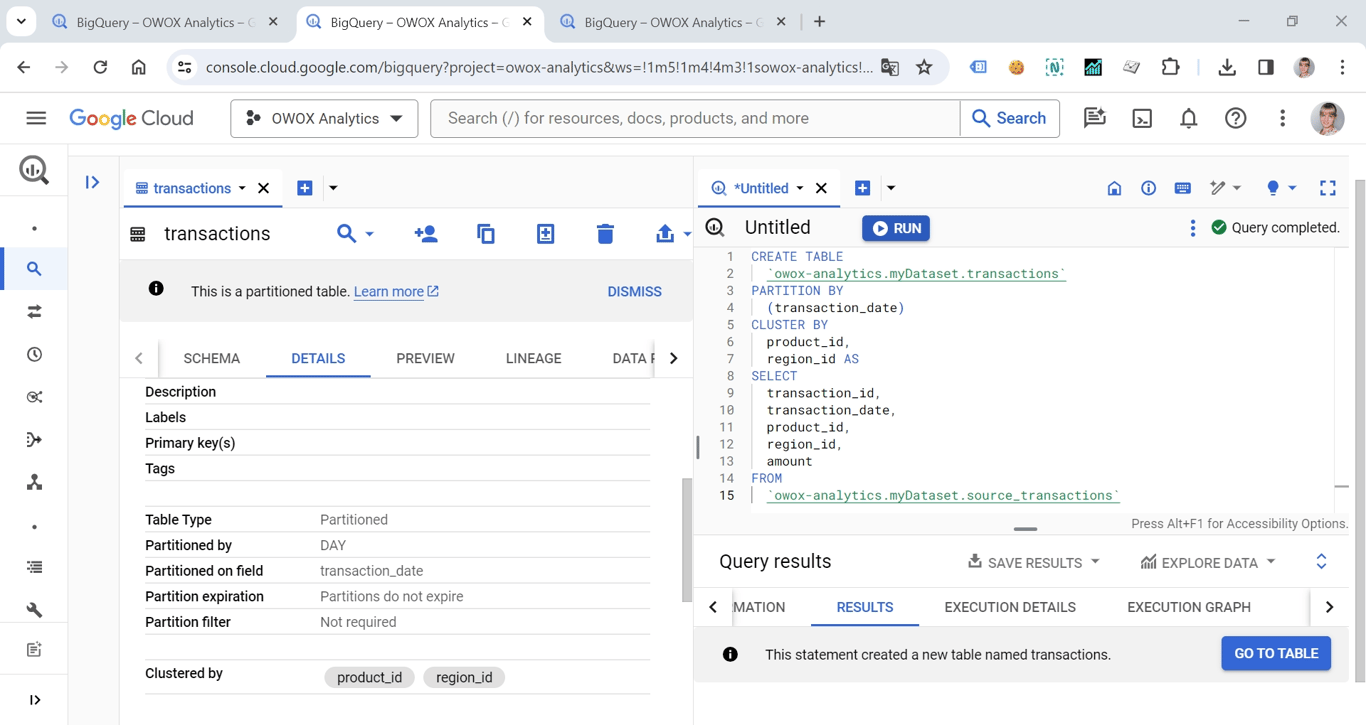Open SAVE RESULTS dropdown
The image size is (1366, 725).
tap(1033, 562)
